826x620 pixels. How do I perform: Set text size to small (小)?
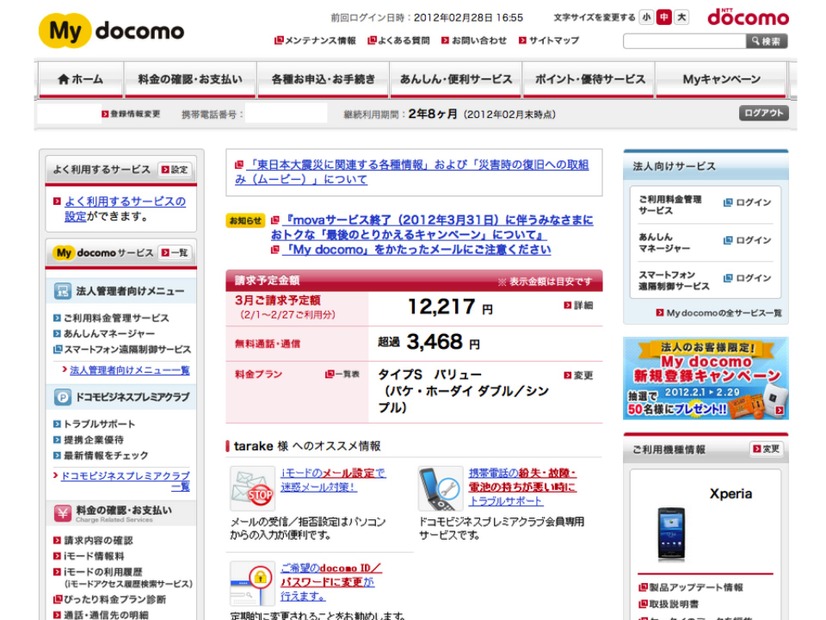click(646, 17)
